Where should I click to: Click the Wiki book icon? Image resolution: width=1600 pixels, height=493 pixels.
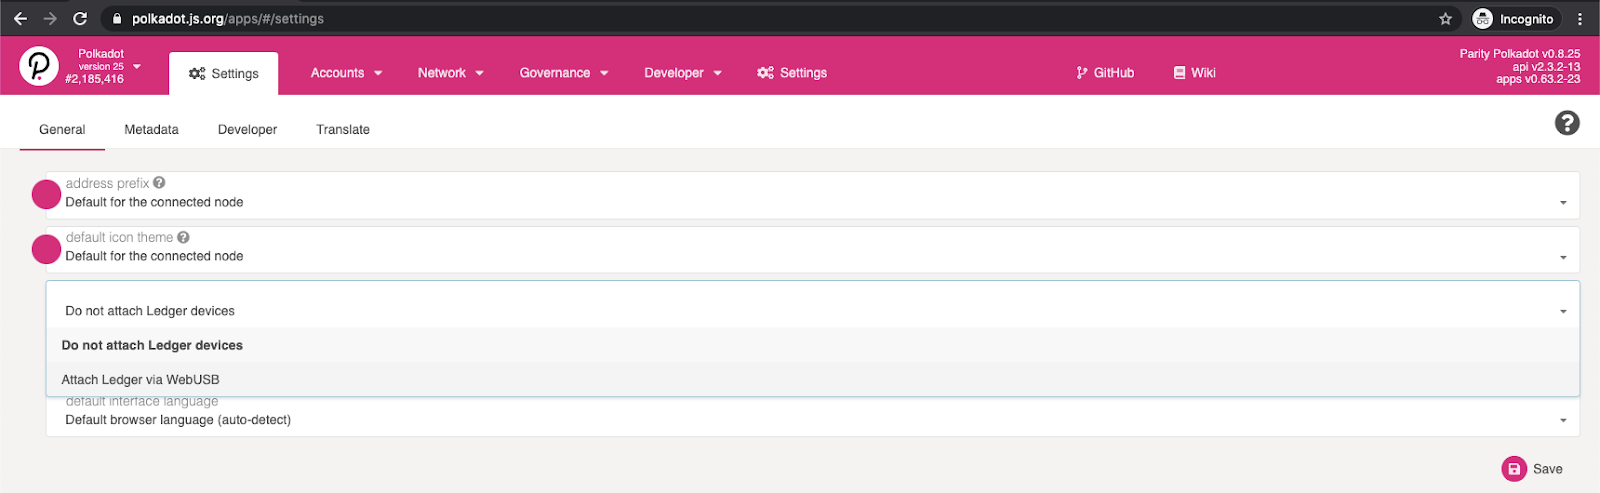tap(1180, 73)
